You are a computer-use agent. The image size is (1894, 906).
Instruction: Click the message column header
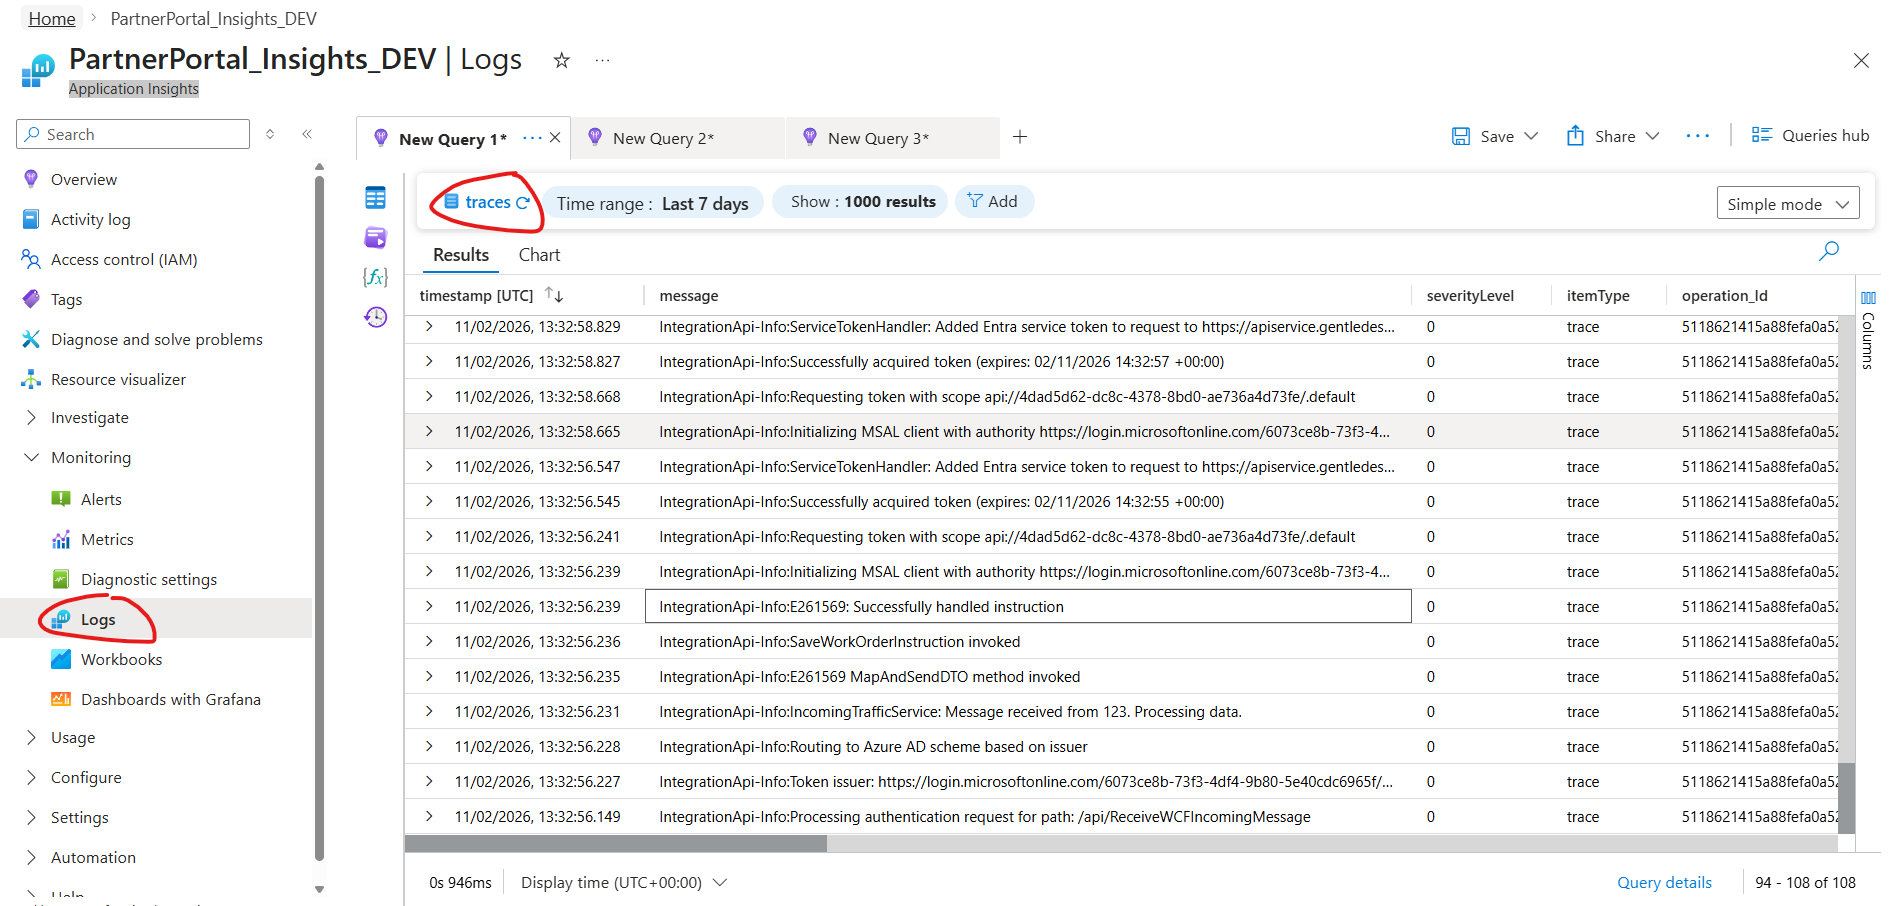(689, 296)
